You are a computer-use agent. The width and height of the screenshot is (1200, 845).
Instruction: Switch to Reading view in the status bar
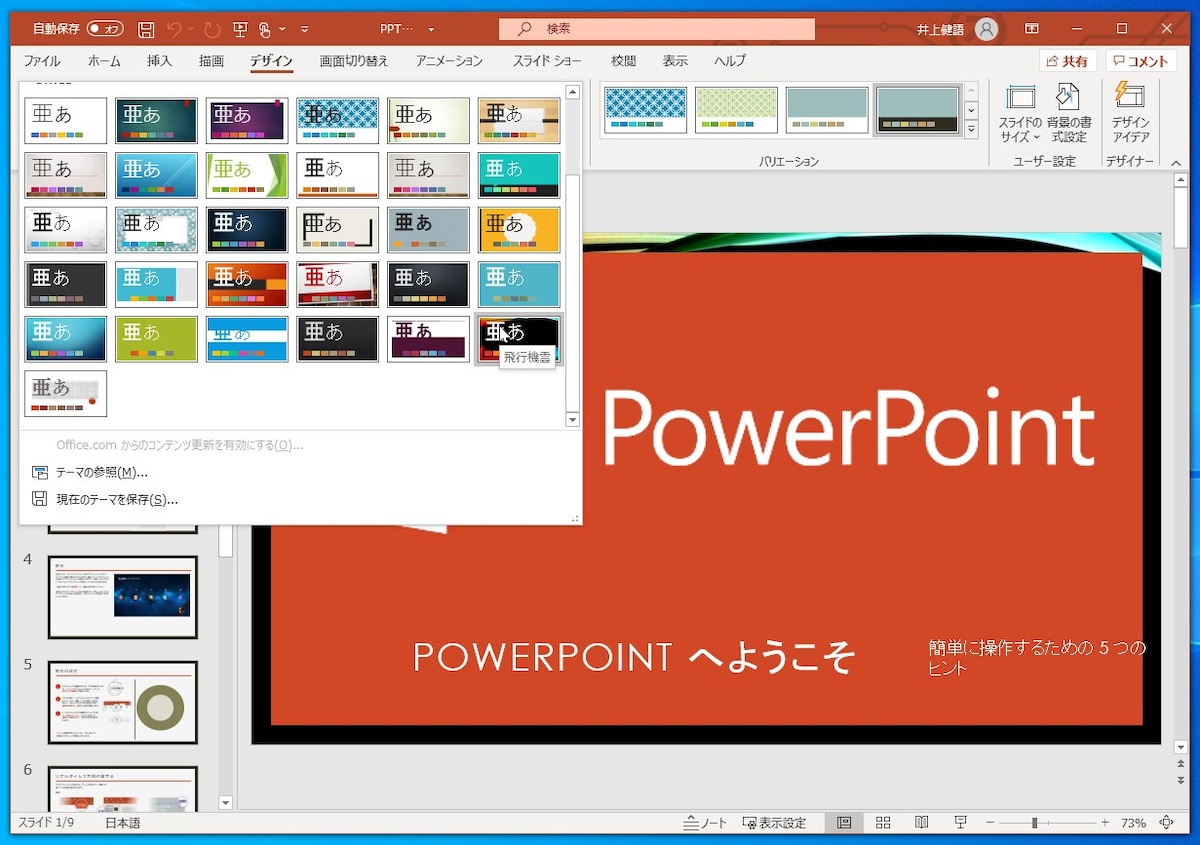point(921,822)
